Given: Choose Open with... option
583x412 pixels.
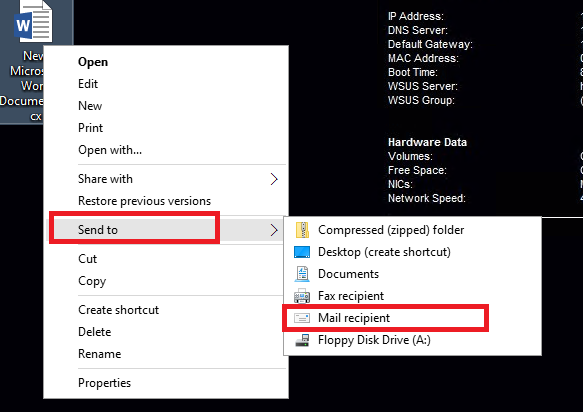Looking at the screenshot, I should coord(110,150).
